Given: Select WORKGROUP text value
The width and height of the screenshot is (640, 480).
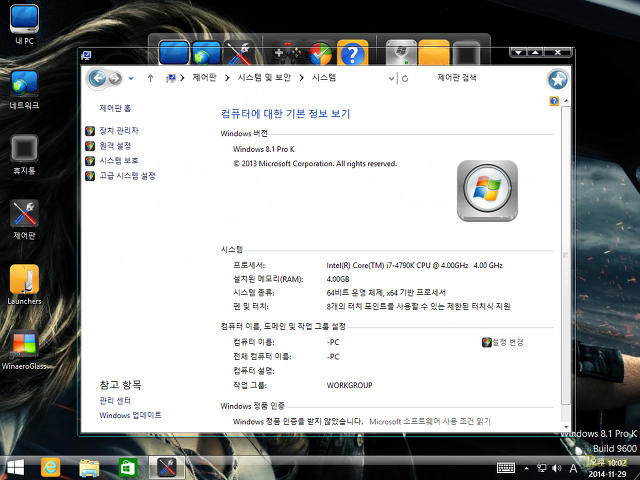Looking at the screenshot, I should (349, 385).
